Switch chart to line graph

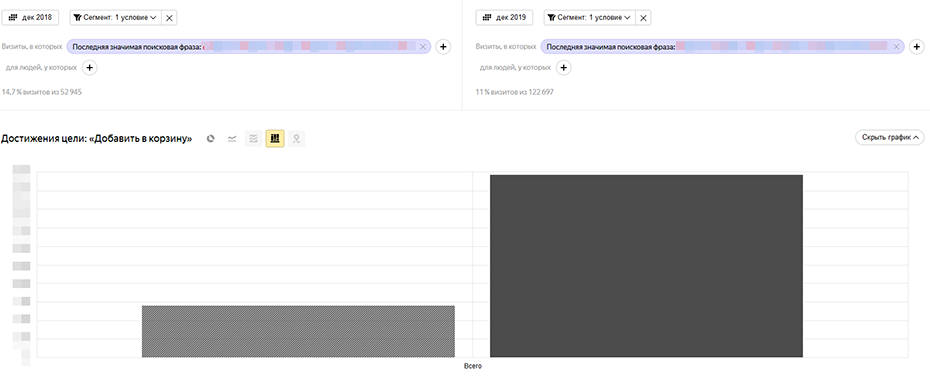coord(232,139)
